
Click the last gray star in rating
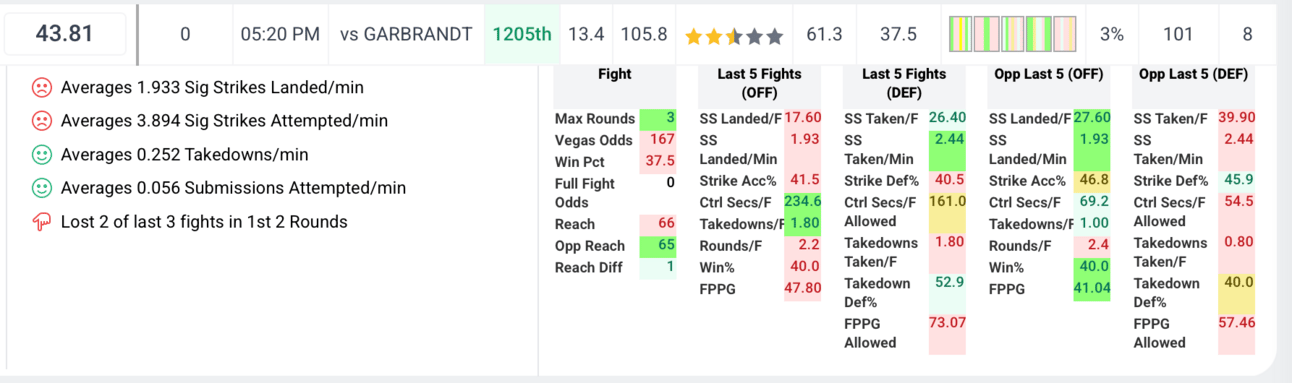coord(774,36)
